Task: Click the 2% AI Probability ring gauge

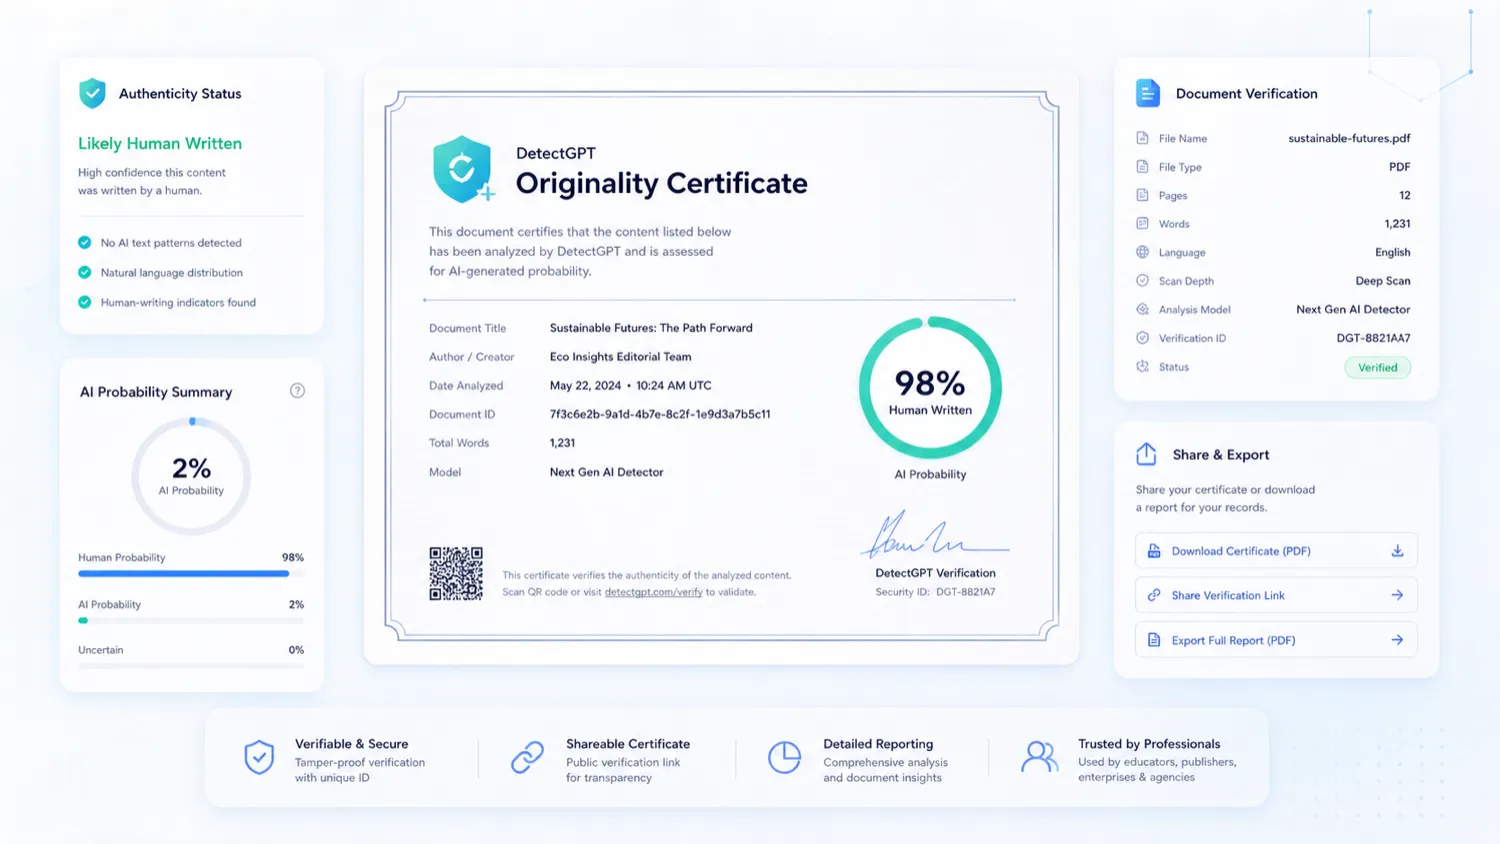Action: pos(191,476)
